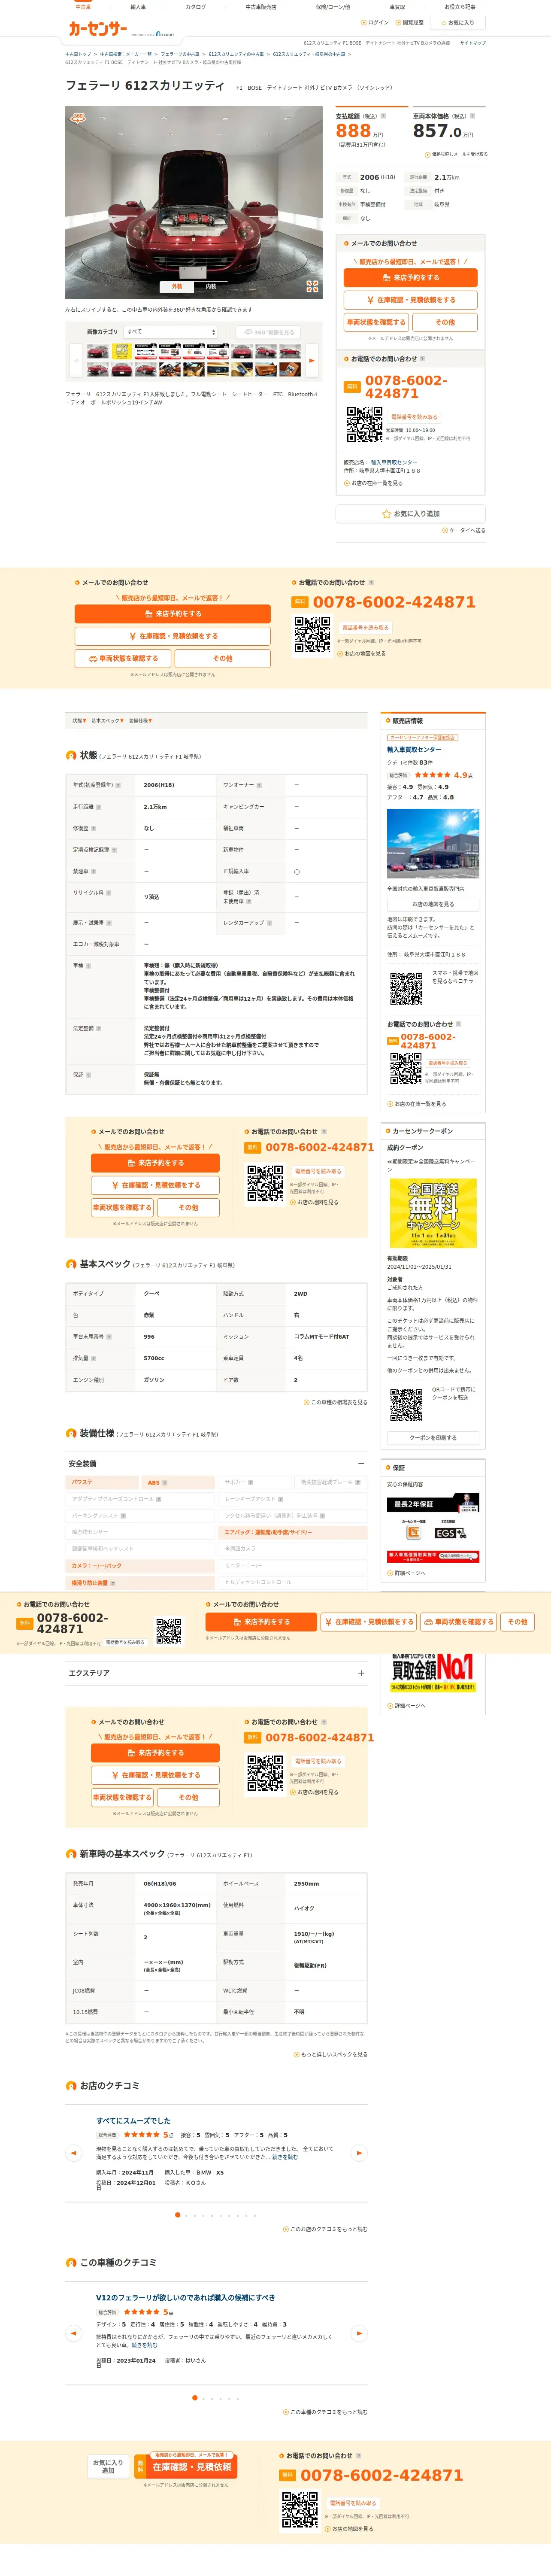Click the help icon beside 定期点検記録簿
The image size is (551, 2576).
tap(114, 850)
